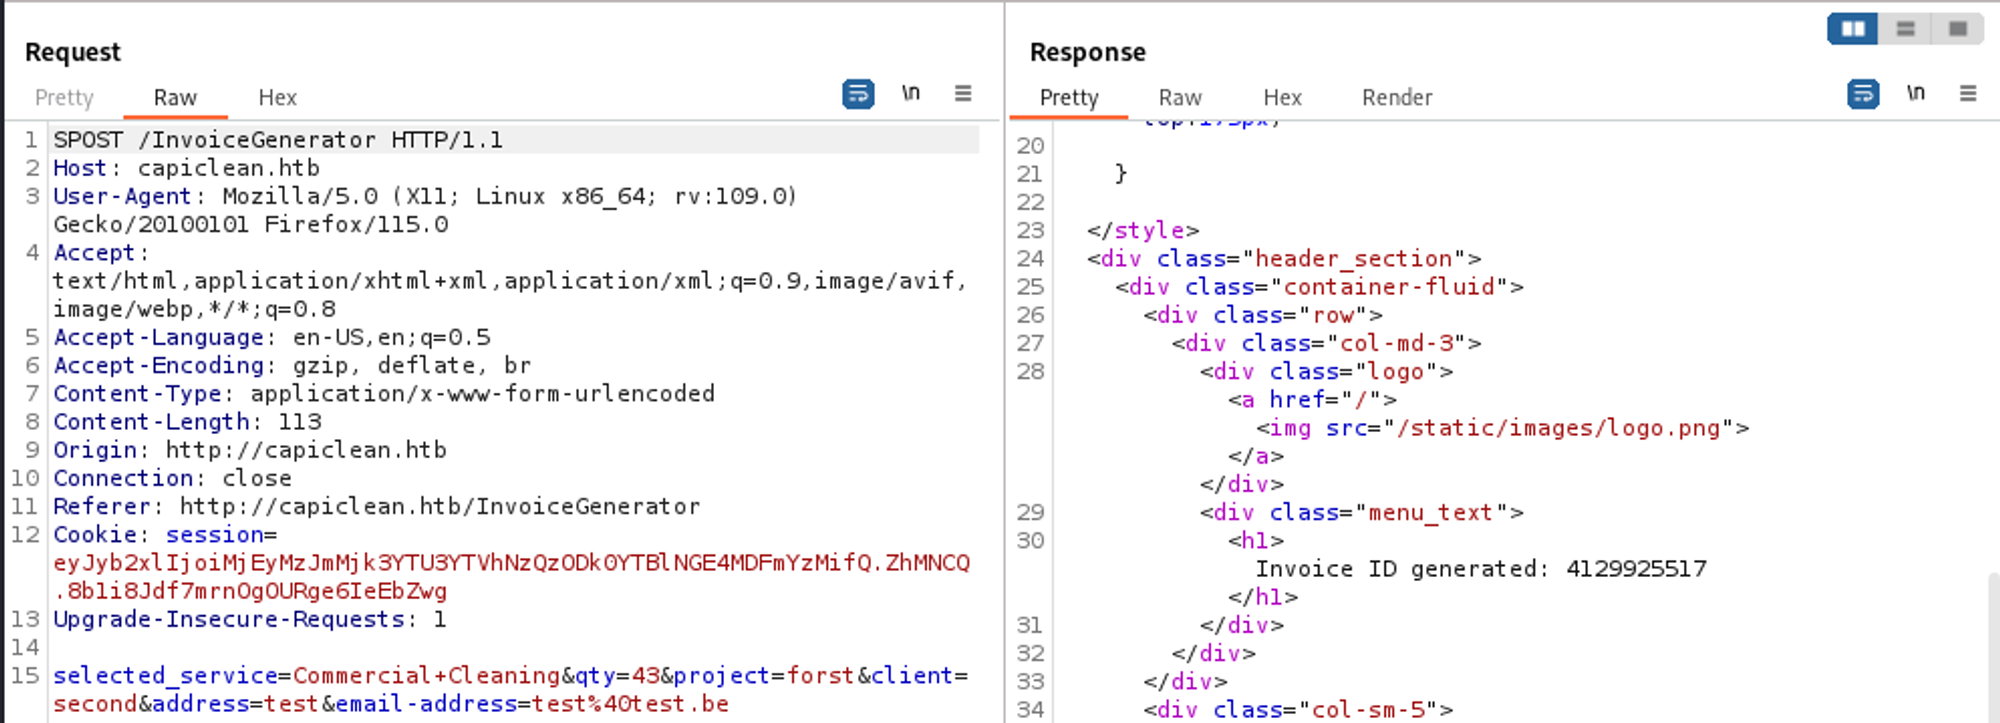Switch Response view to Hex tab
This screenshot has width=2000, height=723.
tap(1282, 98)
